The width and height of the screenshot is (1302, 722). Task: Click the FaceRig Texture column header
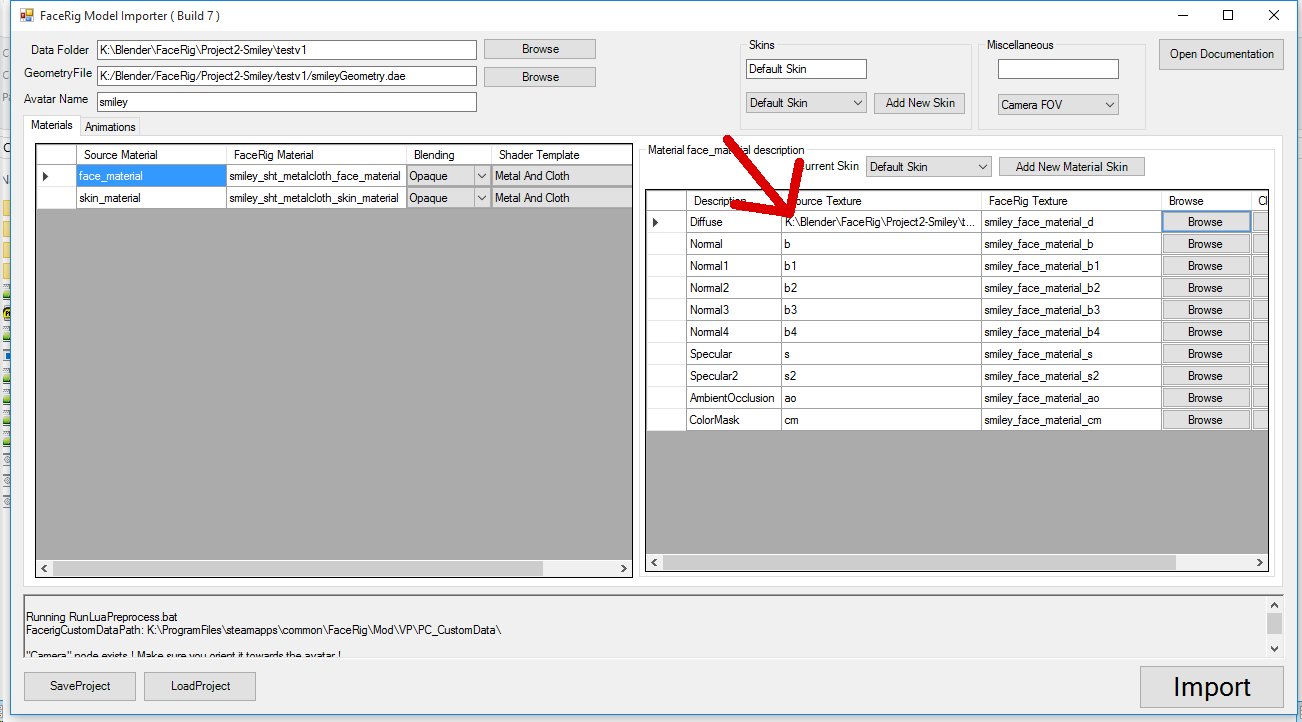point(1072,201)
